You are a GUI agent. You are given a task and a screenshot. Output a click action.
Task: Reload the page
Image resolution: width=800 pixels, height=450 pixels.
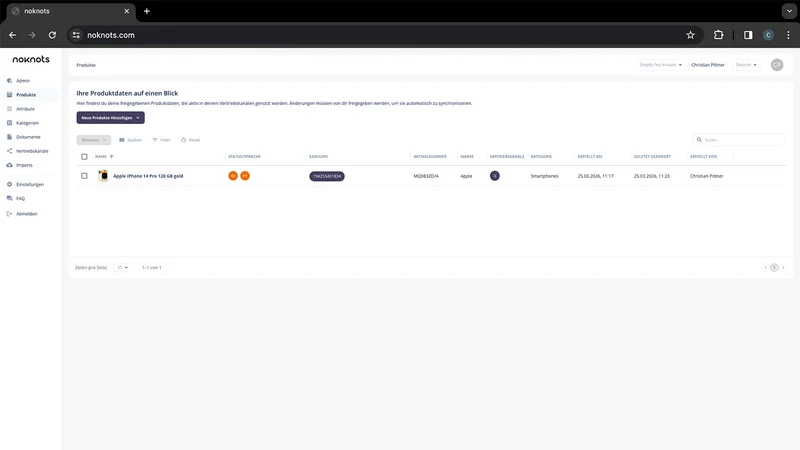[x=52, y=35]
